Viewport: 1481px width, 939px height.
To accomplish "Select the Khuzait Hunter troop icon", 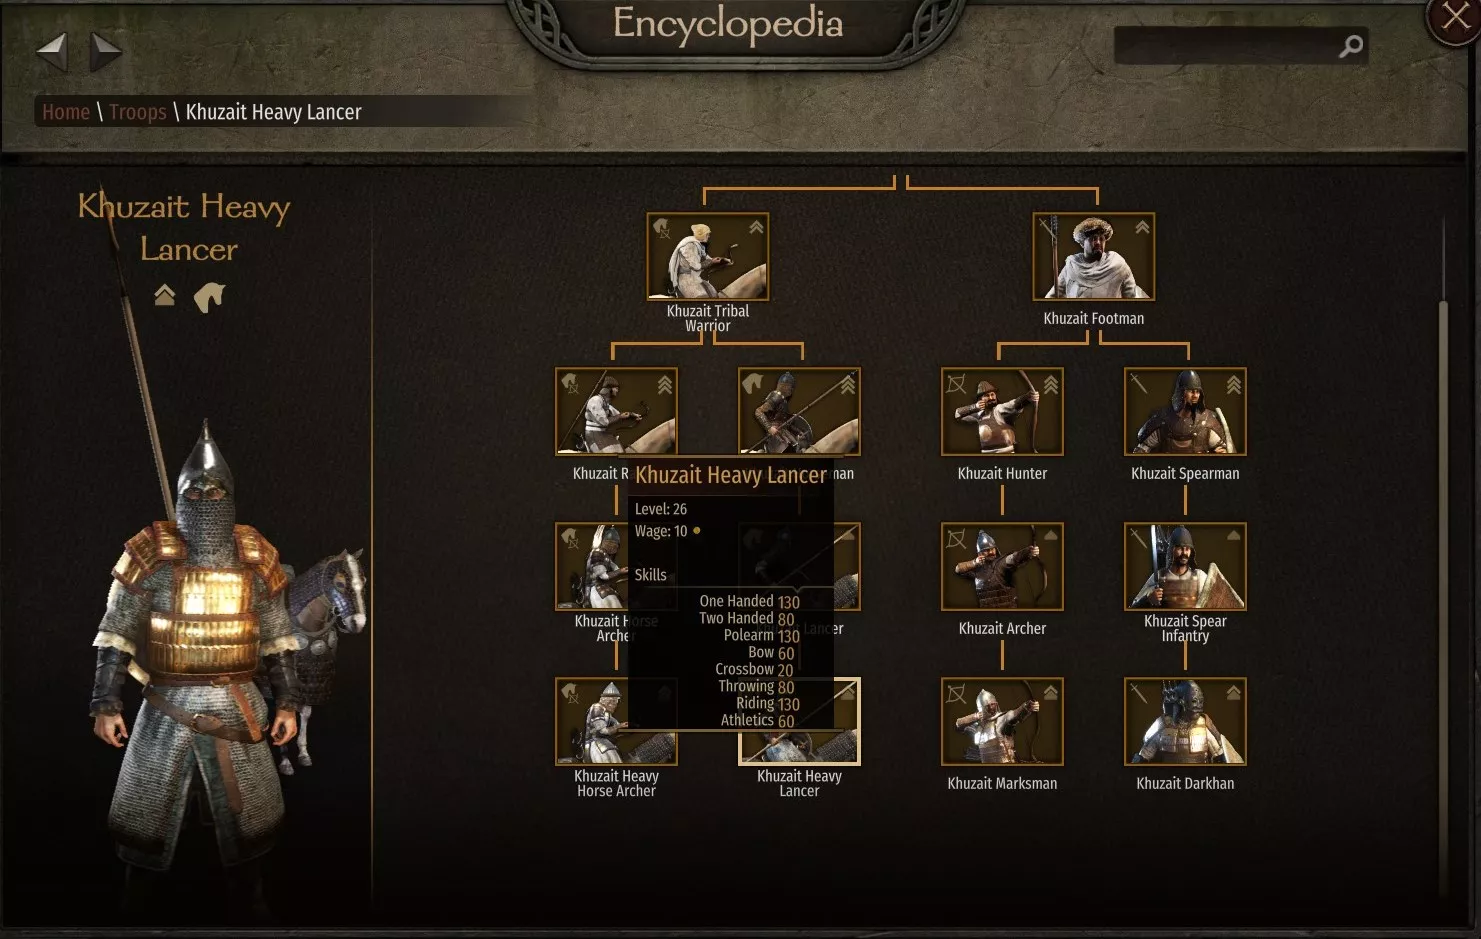I will [1002, 411].
